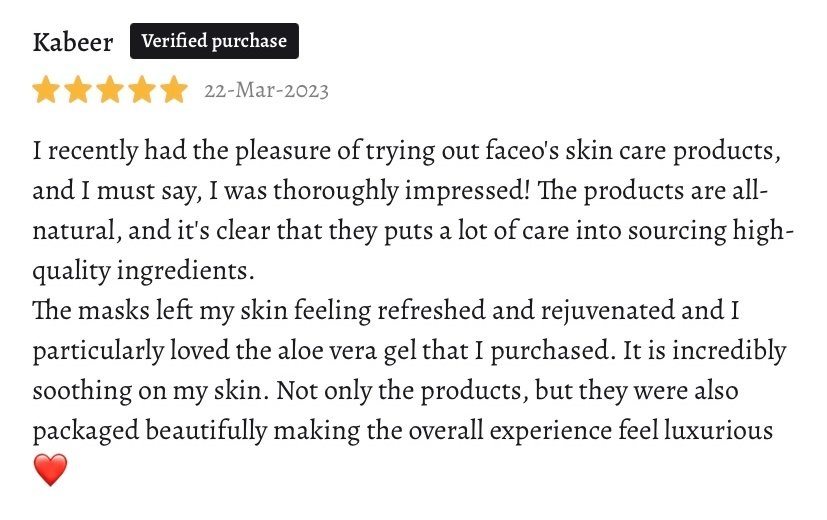Click the word rejuvenated in the review
Screen dimensions: 827x520
(608, 310)
